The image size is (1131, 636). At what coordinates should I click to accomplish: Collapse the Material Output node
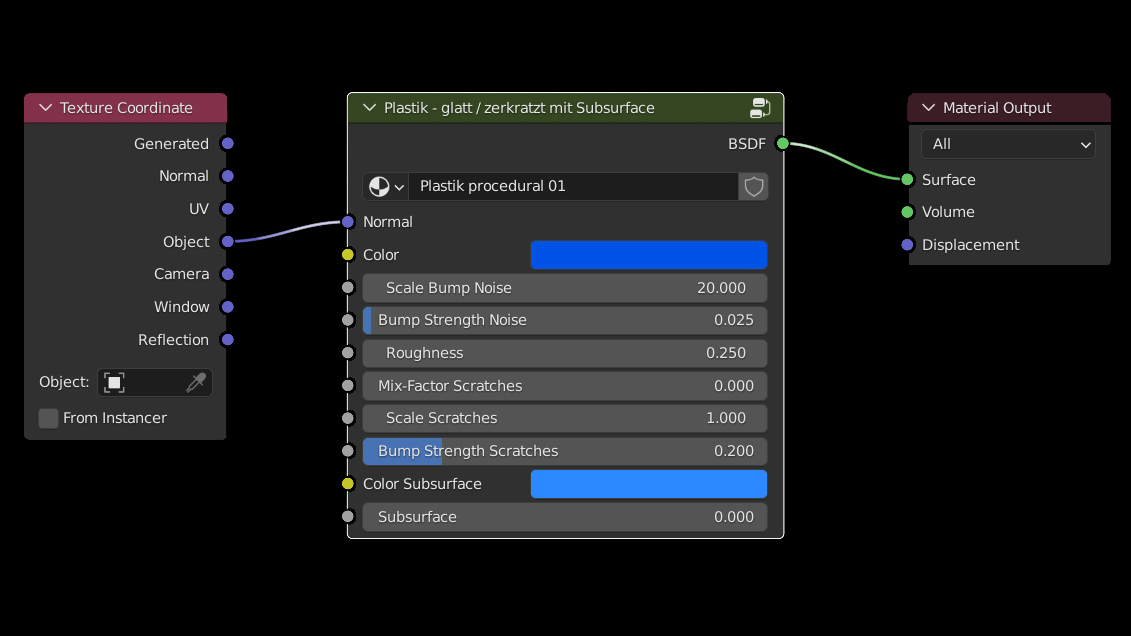pos(928,108)
